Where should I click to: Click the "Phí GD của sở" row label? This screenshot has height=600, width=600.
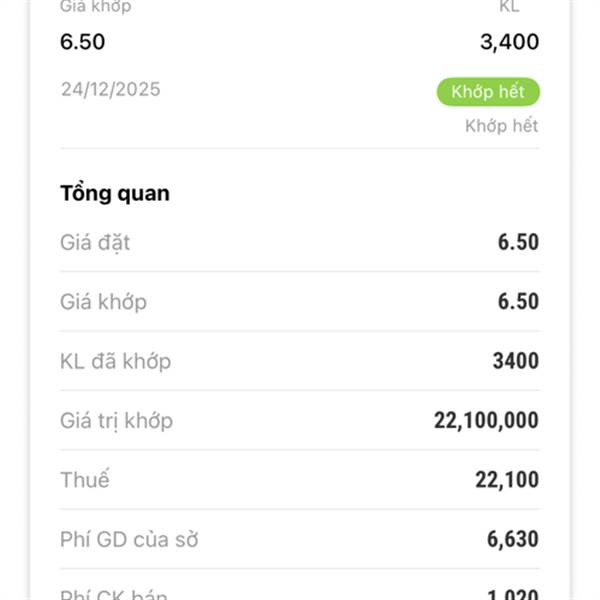click(129, 540)
